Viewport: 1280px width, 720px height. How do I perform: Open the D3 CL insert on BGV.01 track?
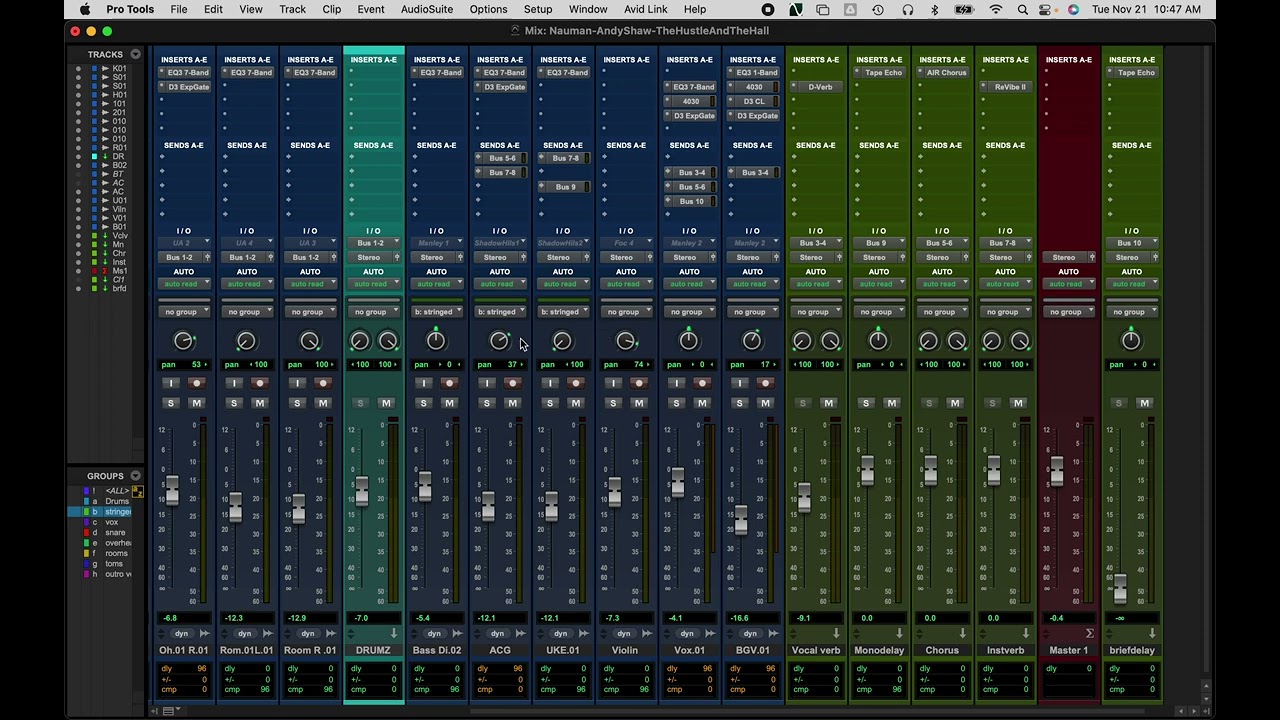[753, 101]
